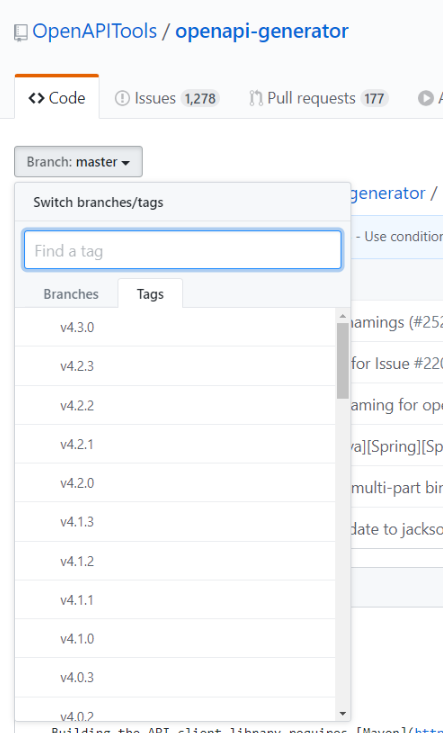Focus the Find a tag search field
Screen dimensions: 443x733
[183, 250]
